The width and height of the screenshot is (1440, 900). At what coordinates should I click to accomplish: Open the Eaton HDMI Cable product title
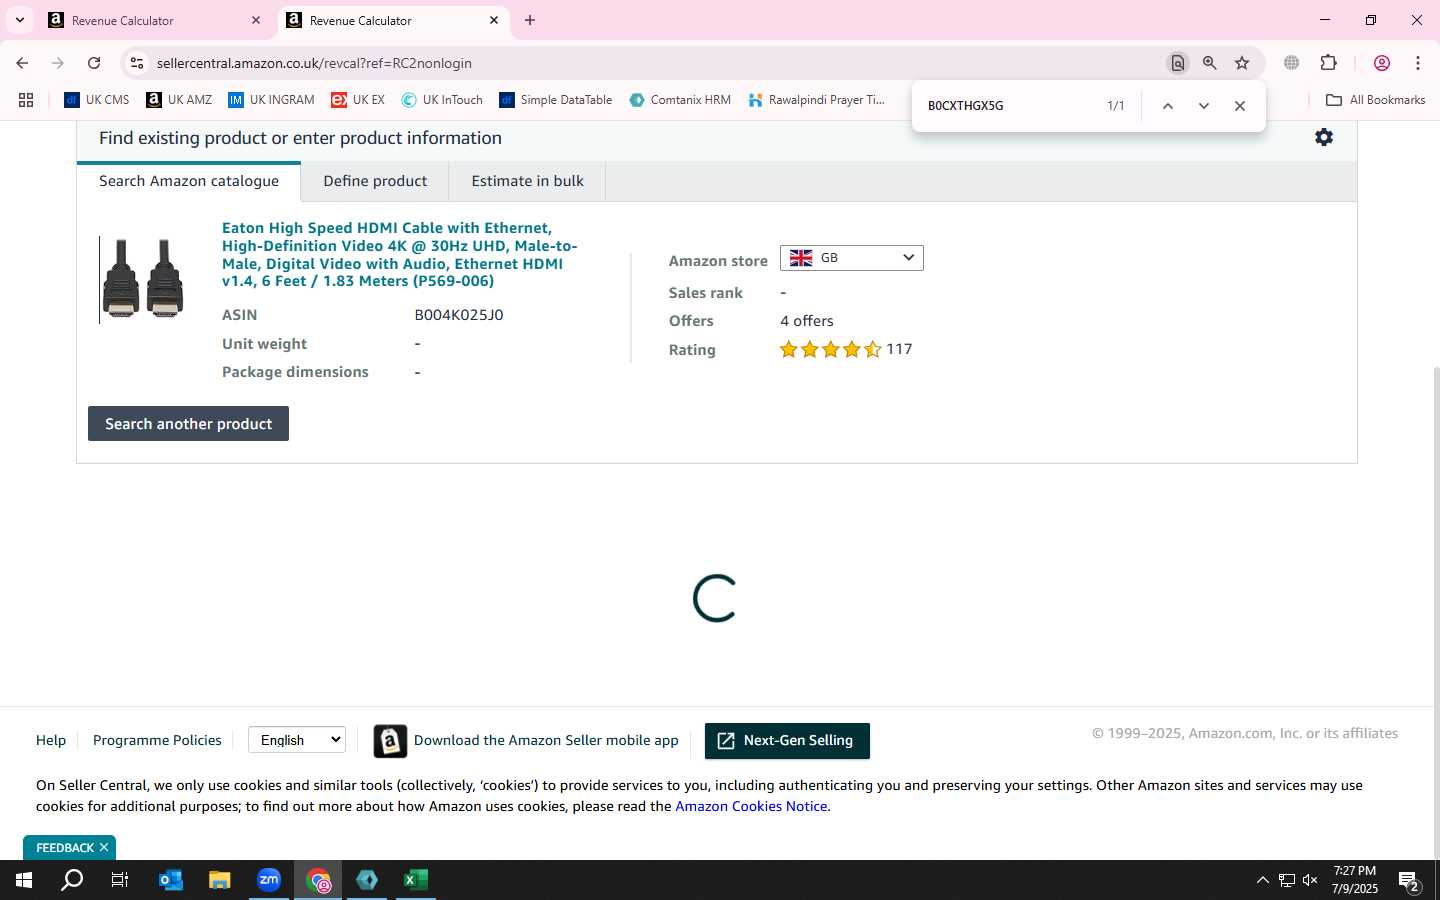[399, 254]
